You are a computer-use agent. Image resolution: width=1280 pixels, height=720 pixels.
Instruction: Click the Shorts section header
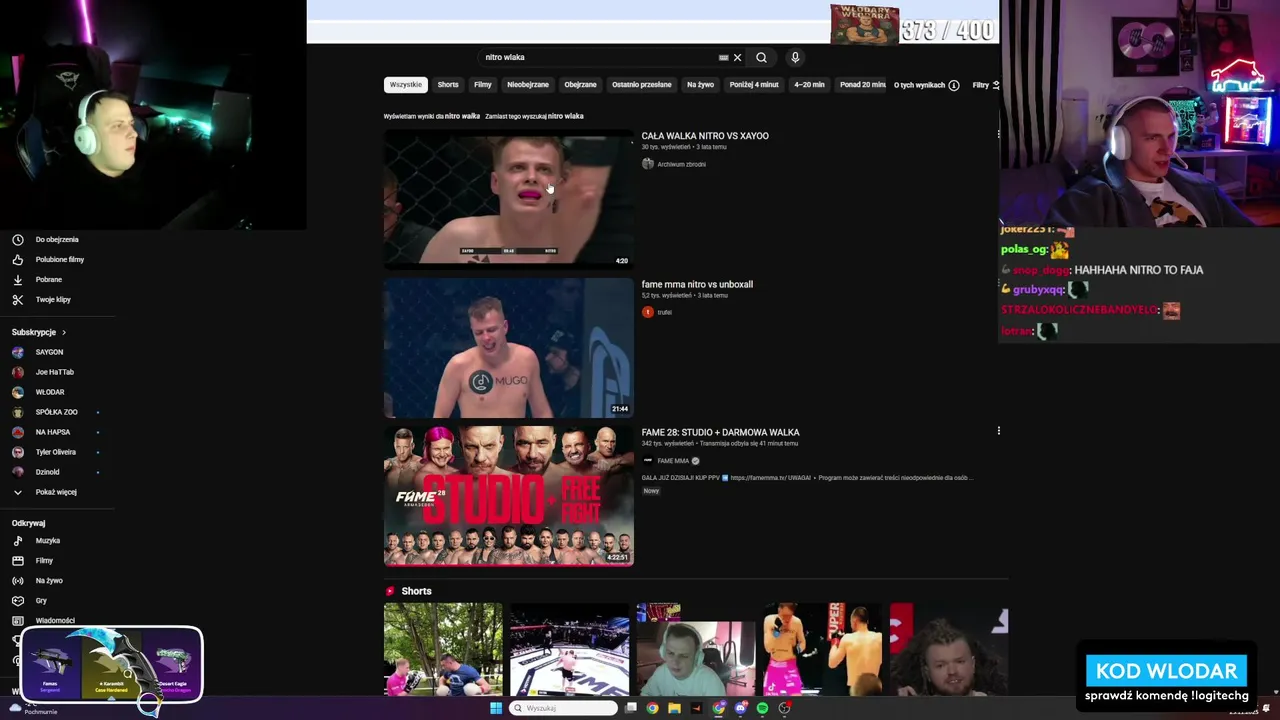pos(416,591)
